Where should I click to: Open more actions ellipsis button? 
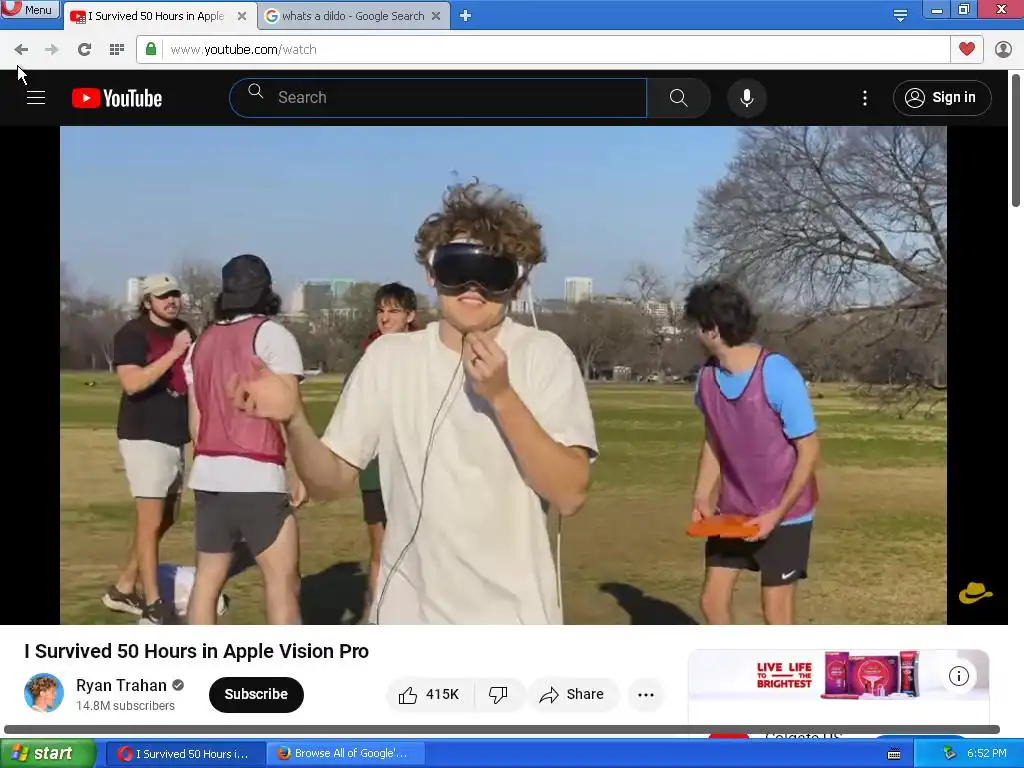pos(646,695)
